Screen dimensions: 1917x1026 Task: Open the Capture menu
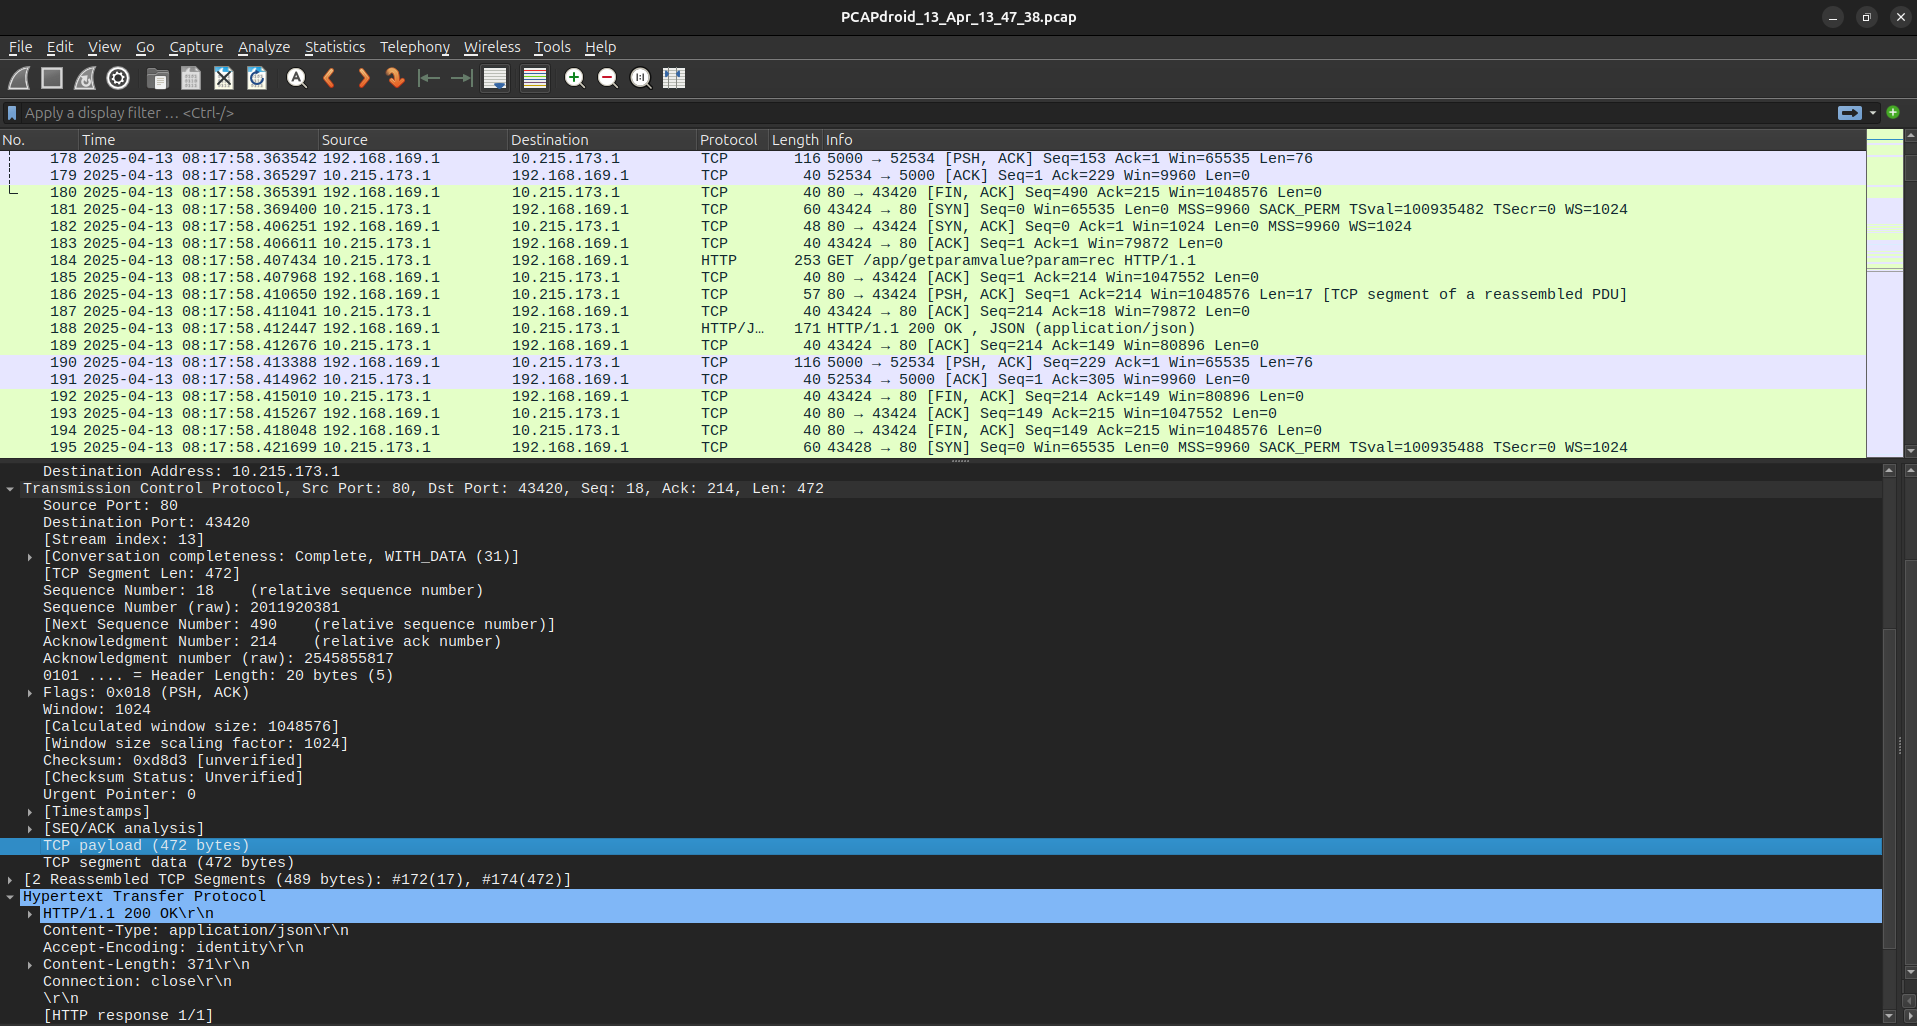(x=196, y=47)
